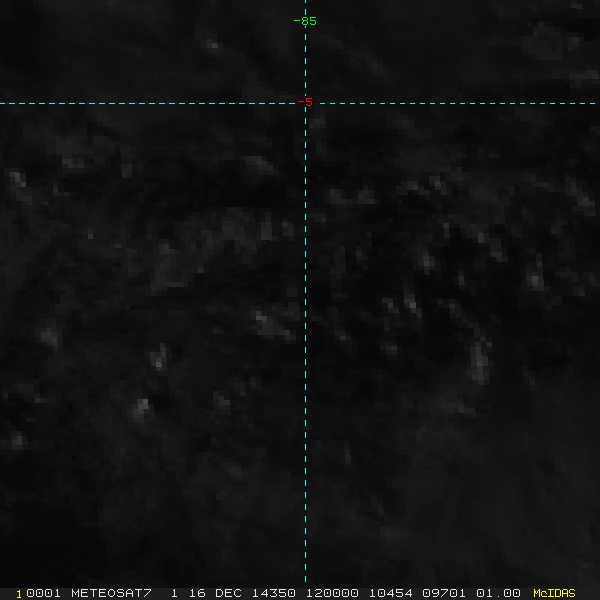Click the yellow McIDAS label
The height and width of the screenshot is (600, 600).
pyautogui.click(x=554, y=593)
